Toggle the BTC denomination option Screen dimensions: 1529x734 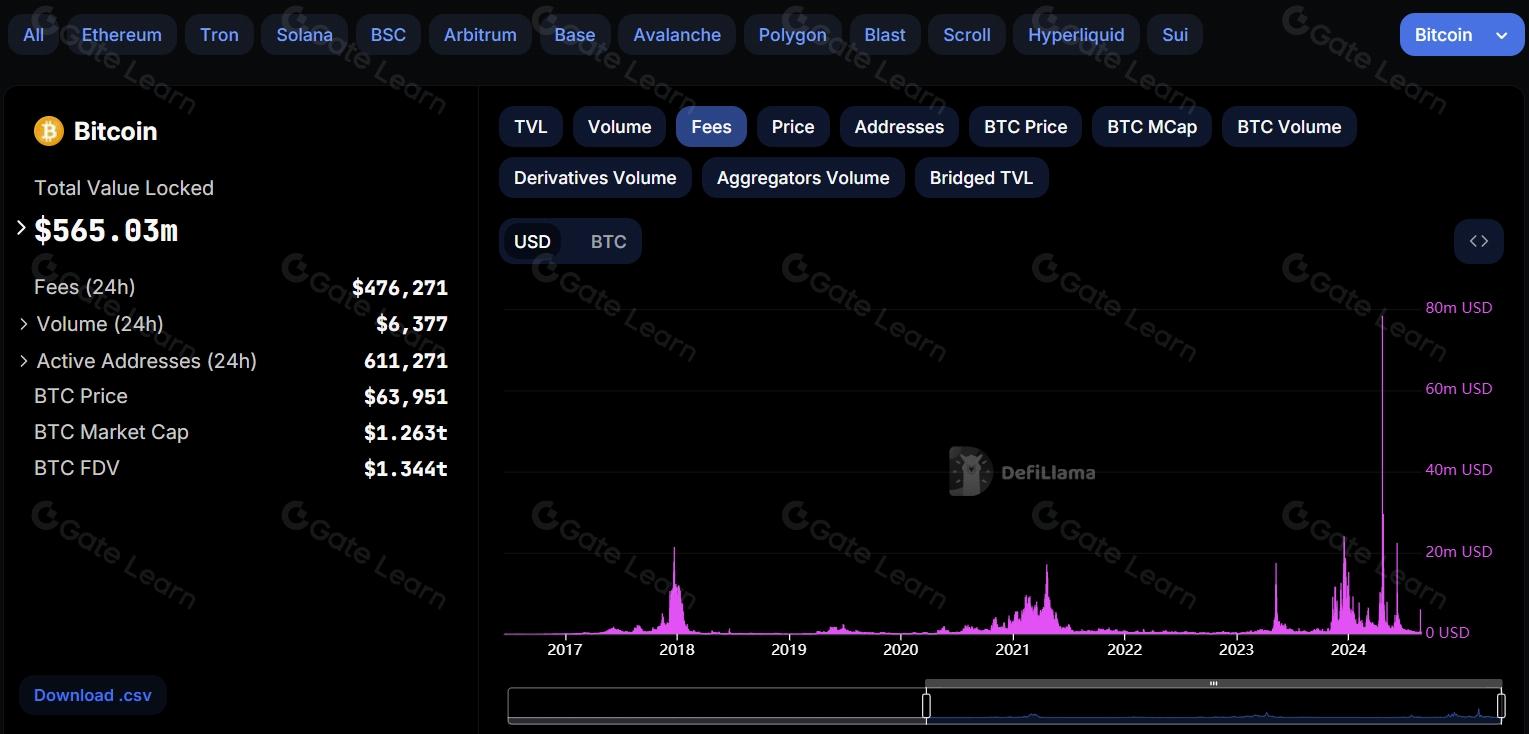pos(608,242)
